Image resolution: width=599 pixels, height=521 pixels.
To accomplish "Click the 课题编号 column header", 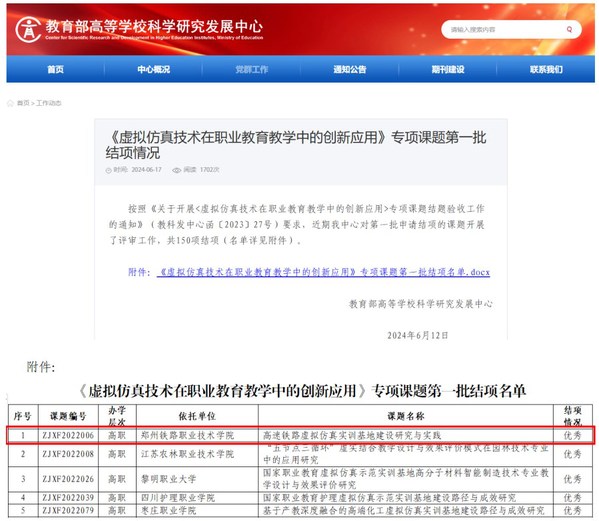I will coord(68,416).
